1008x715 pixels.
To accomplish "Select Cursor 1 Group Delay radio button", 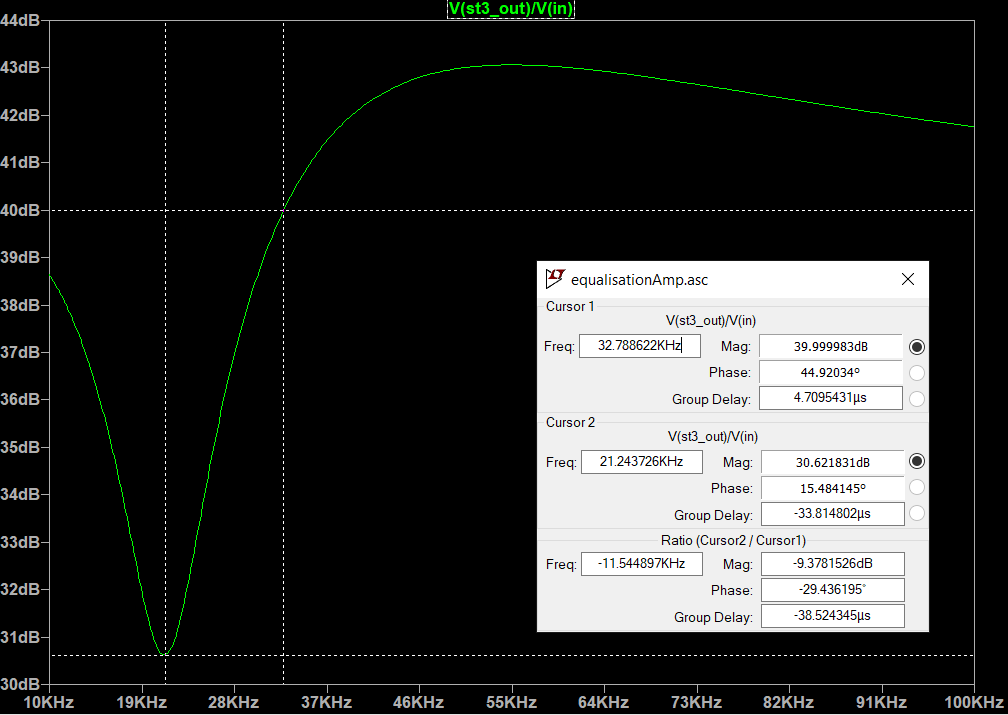I will [917, 399].
